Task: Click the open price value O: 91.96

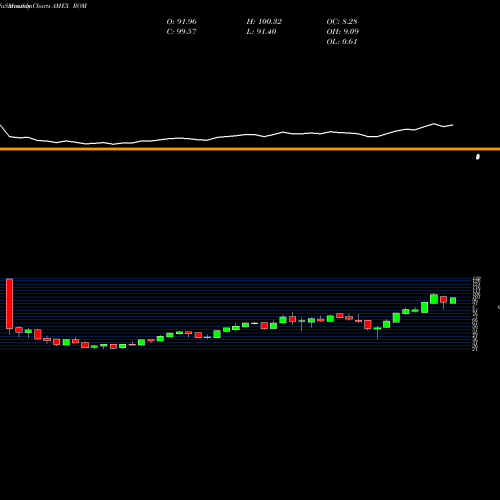Action: 181,22
